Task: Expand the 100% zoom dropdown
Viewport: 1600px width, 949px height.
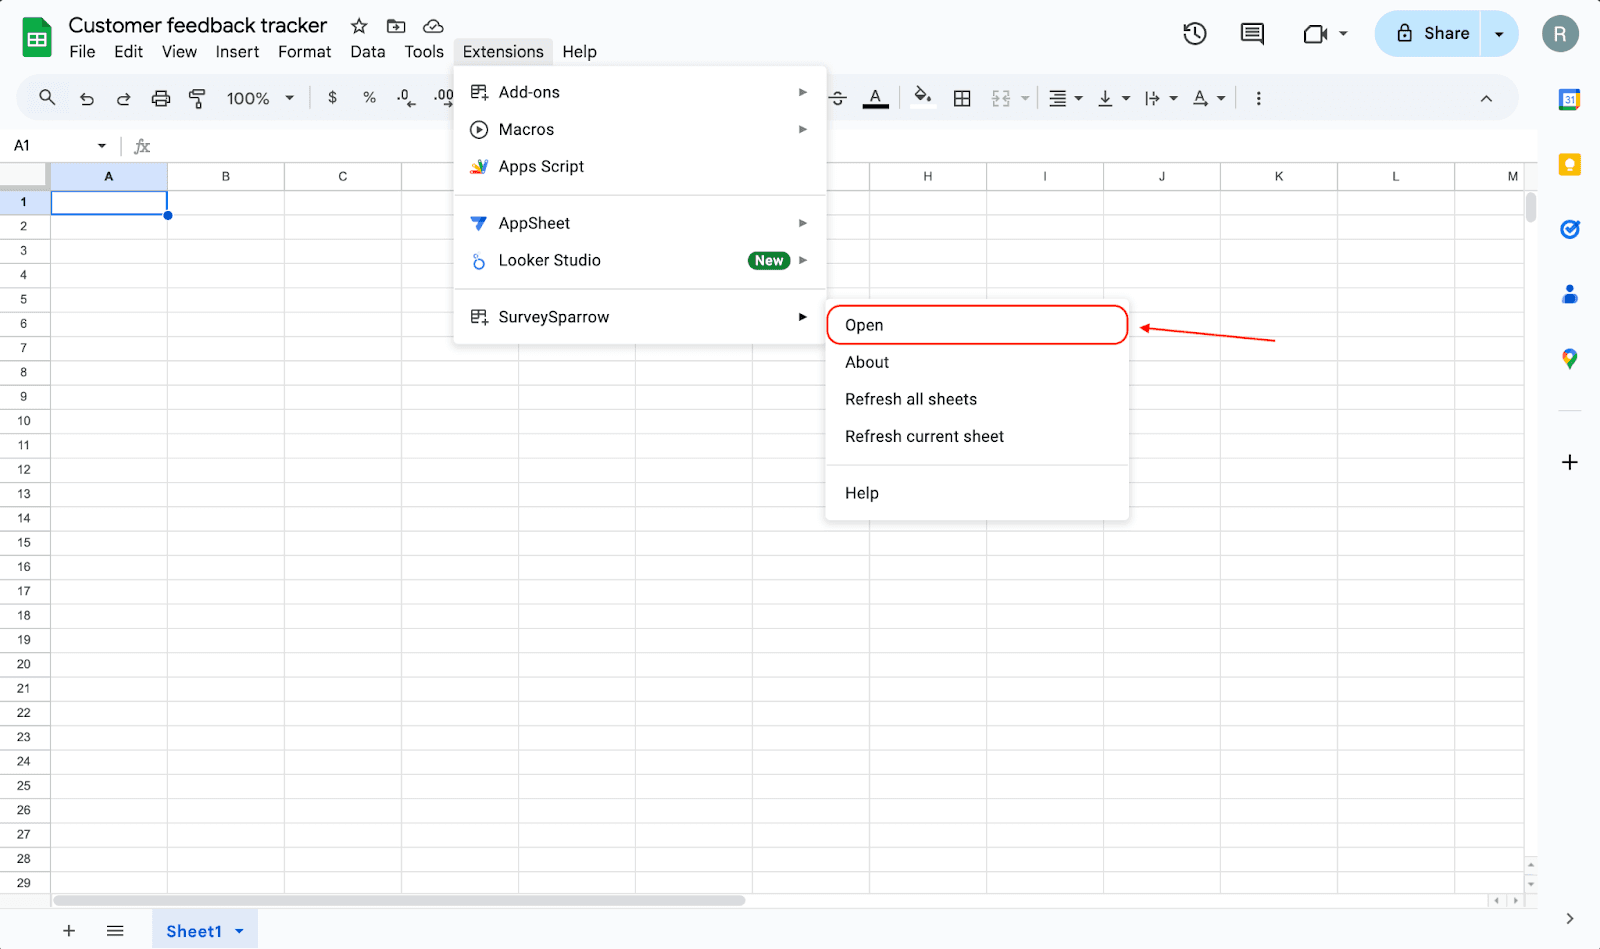Action: point(260,98)
